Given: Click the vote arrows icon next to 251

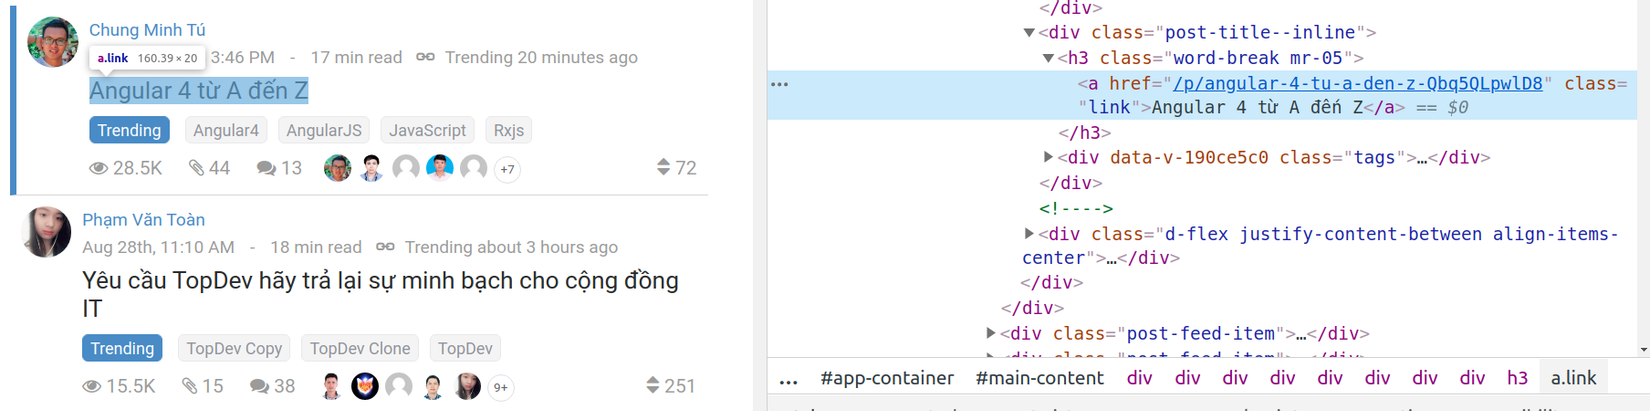Looking at the screenshot, I should (x=652, y=385).
